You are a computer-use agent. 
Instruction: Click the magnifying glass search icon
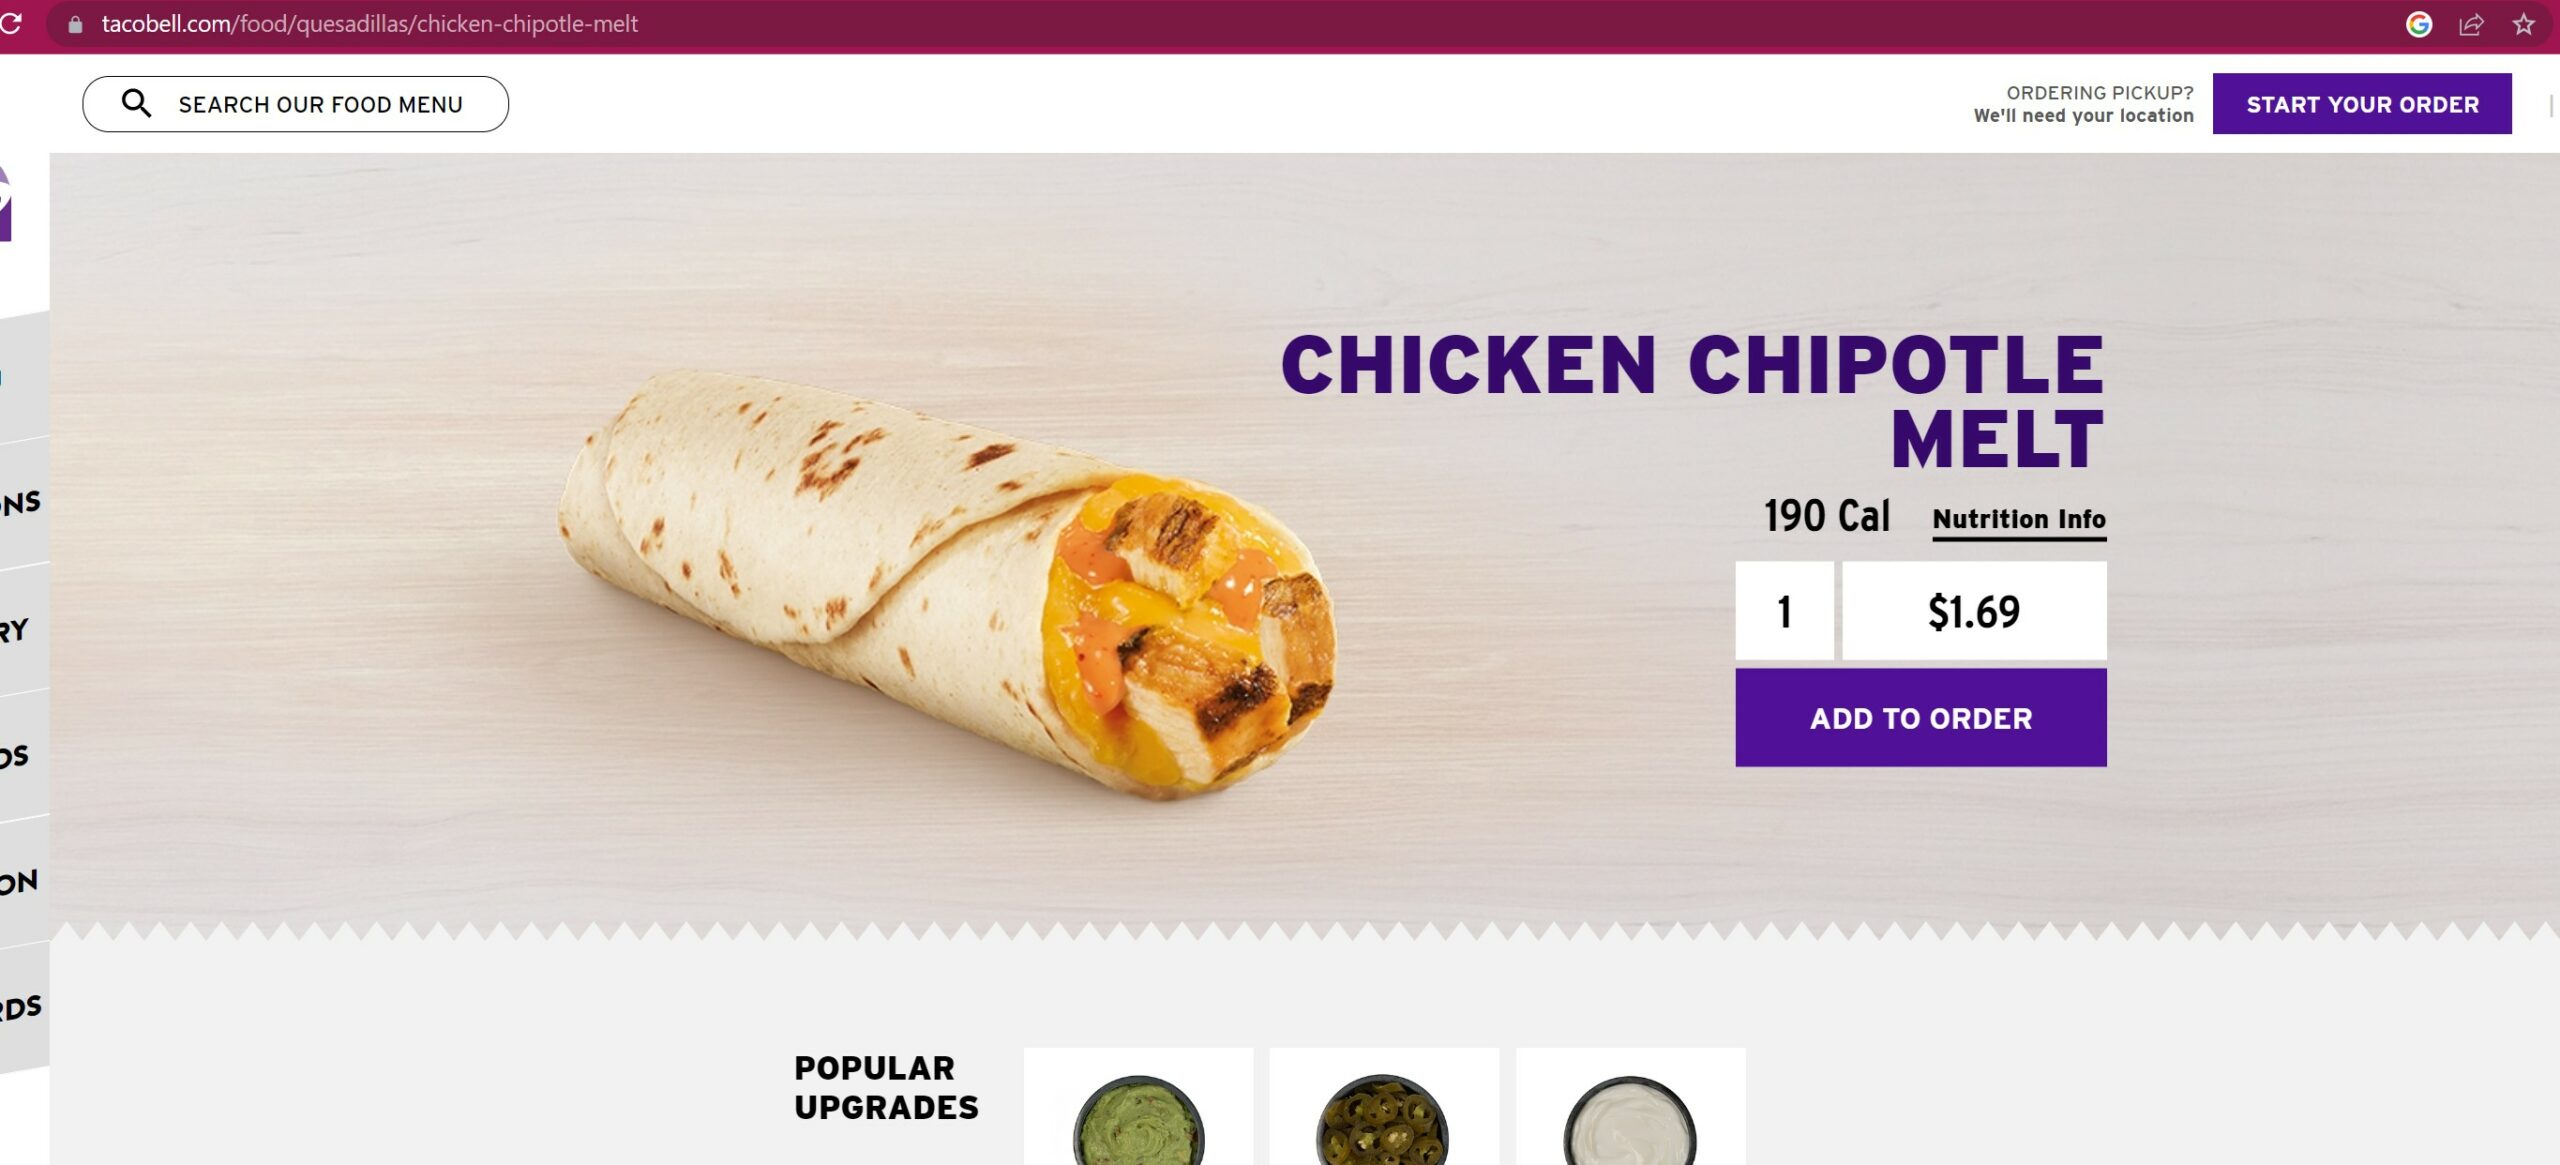click(136, 103)
